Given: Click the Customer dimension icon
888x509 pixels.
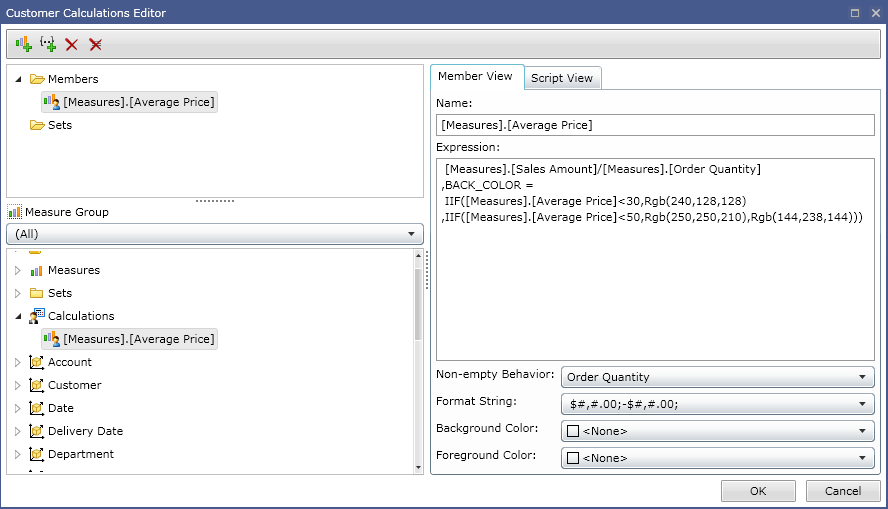Looking at the screenshot, I should (x=36, y=385).
